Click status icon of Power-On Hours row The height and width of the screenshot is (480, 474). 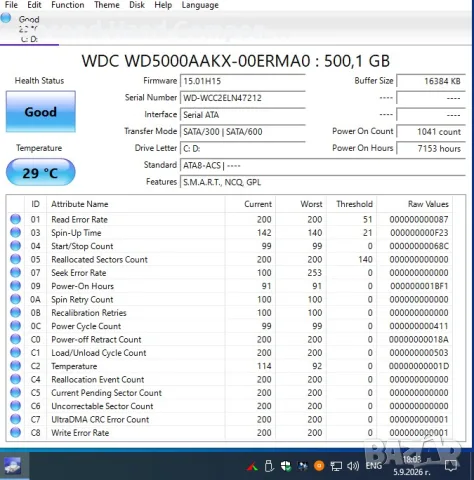[x=15, y=286]
